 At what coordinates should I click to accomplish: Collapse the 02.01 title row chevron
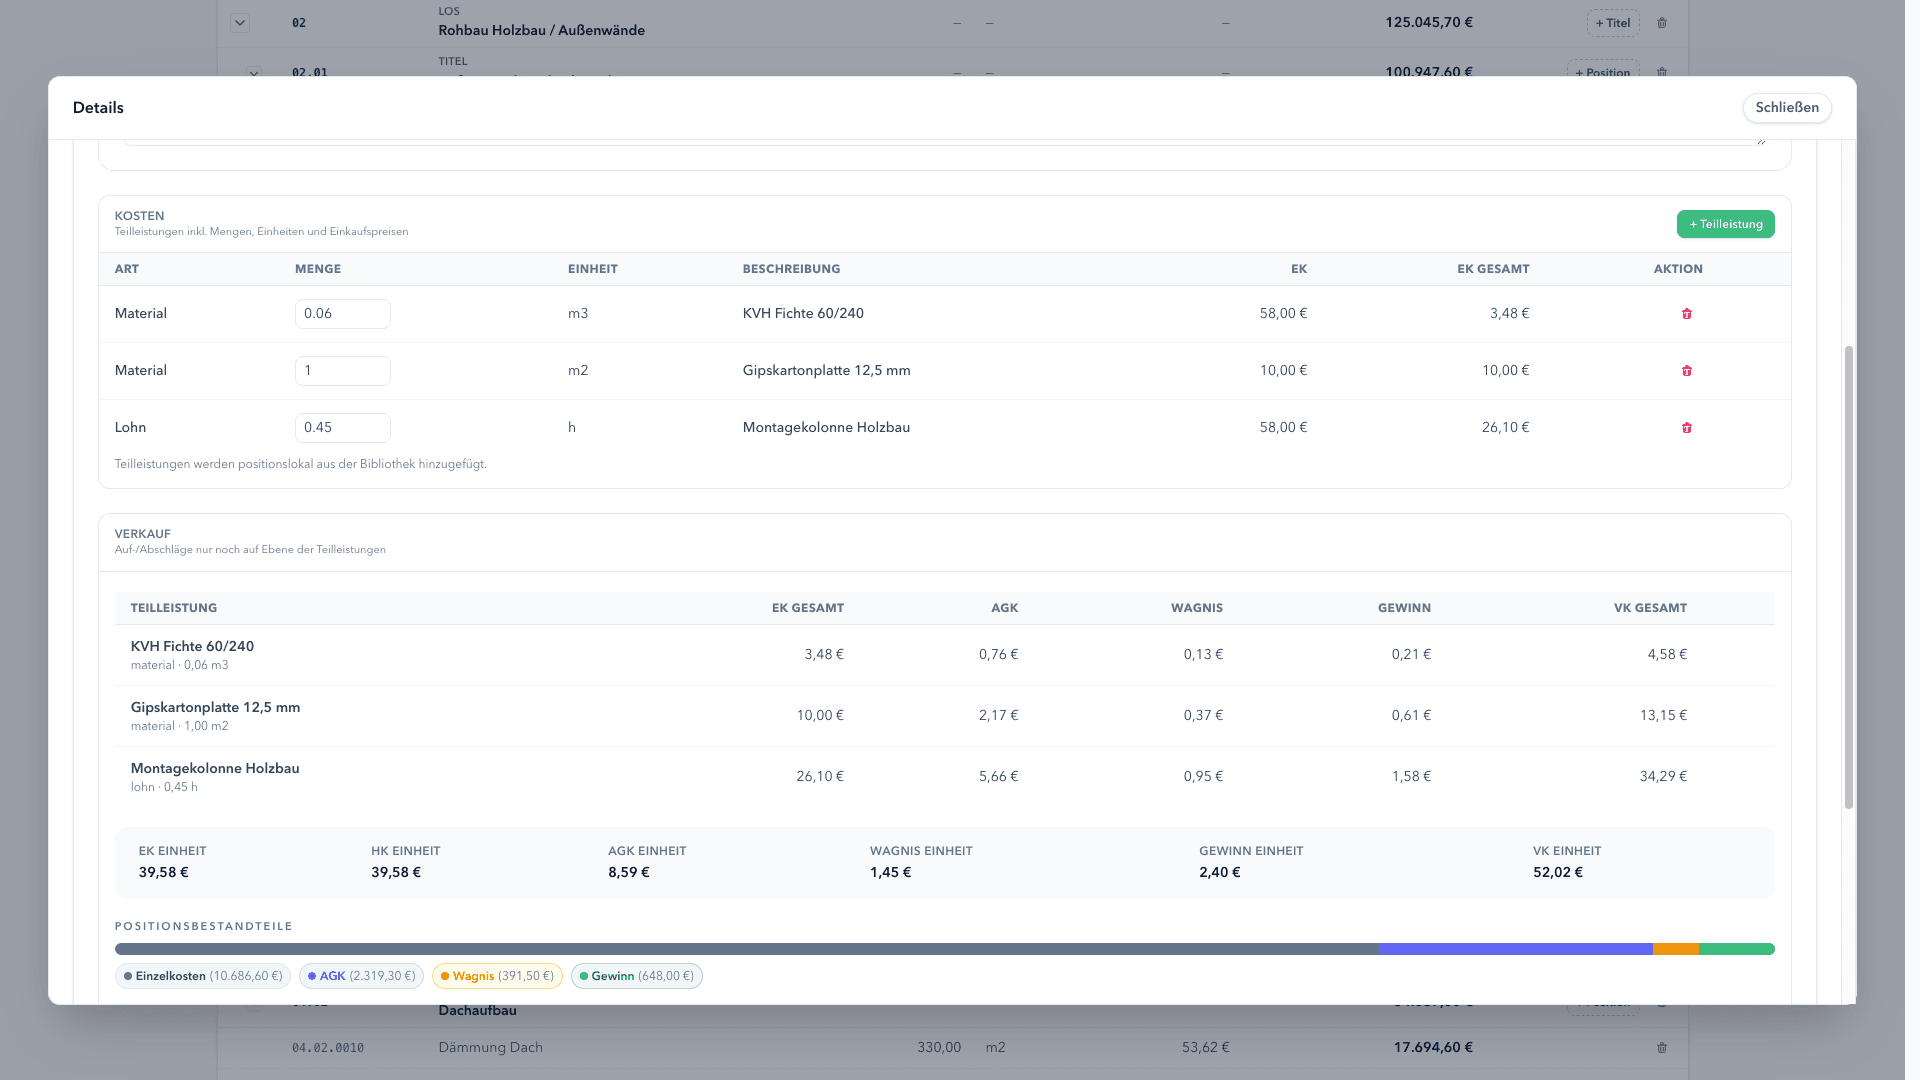(254, 72)
